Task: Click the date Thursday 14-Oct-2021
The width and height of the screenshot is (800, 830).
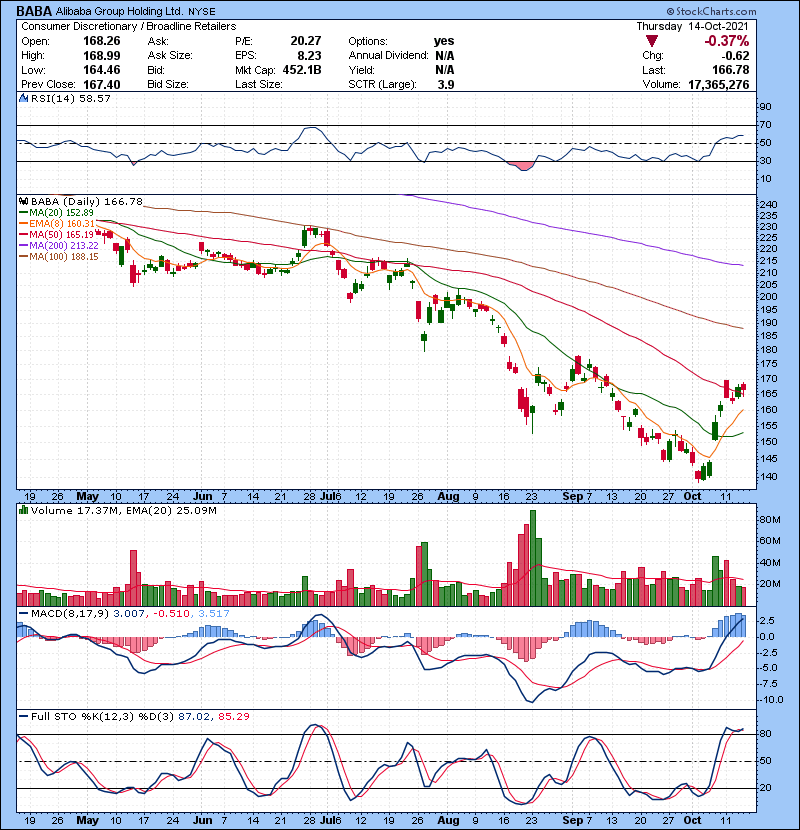Action: [693, 26]
